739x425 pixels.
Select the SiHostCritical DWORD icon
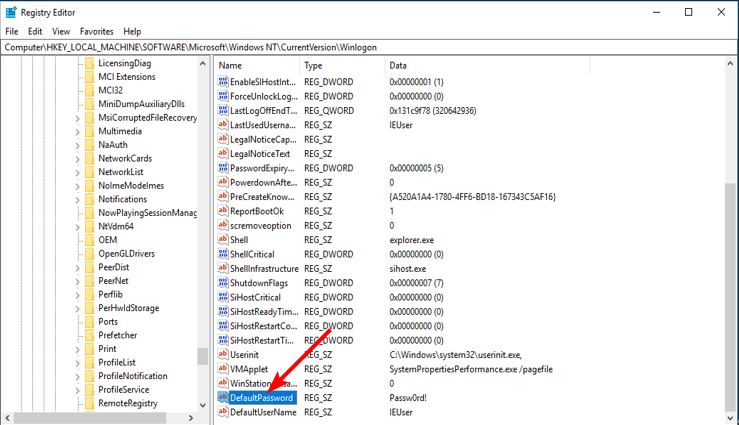click(x=223, y=297)
